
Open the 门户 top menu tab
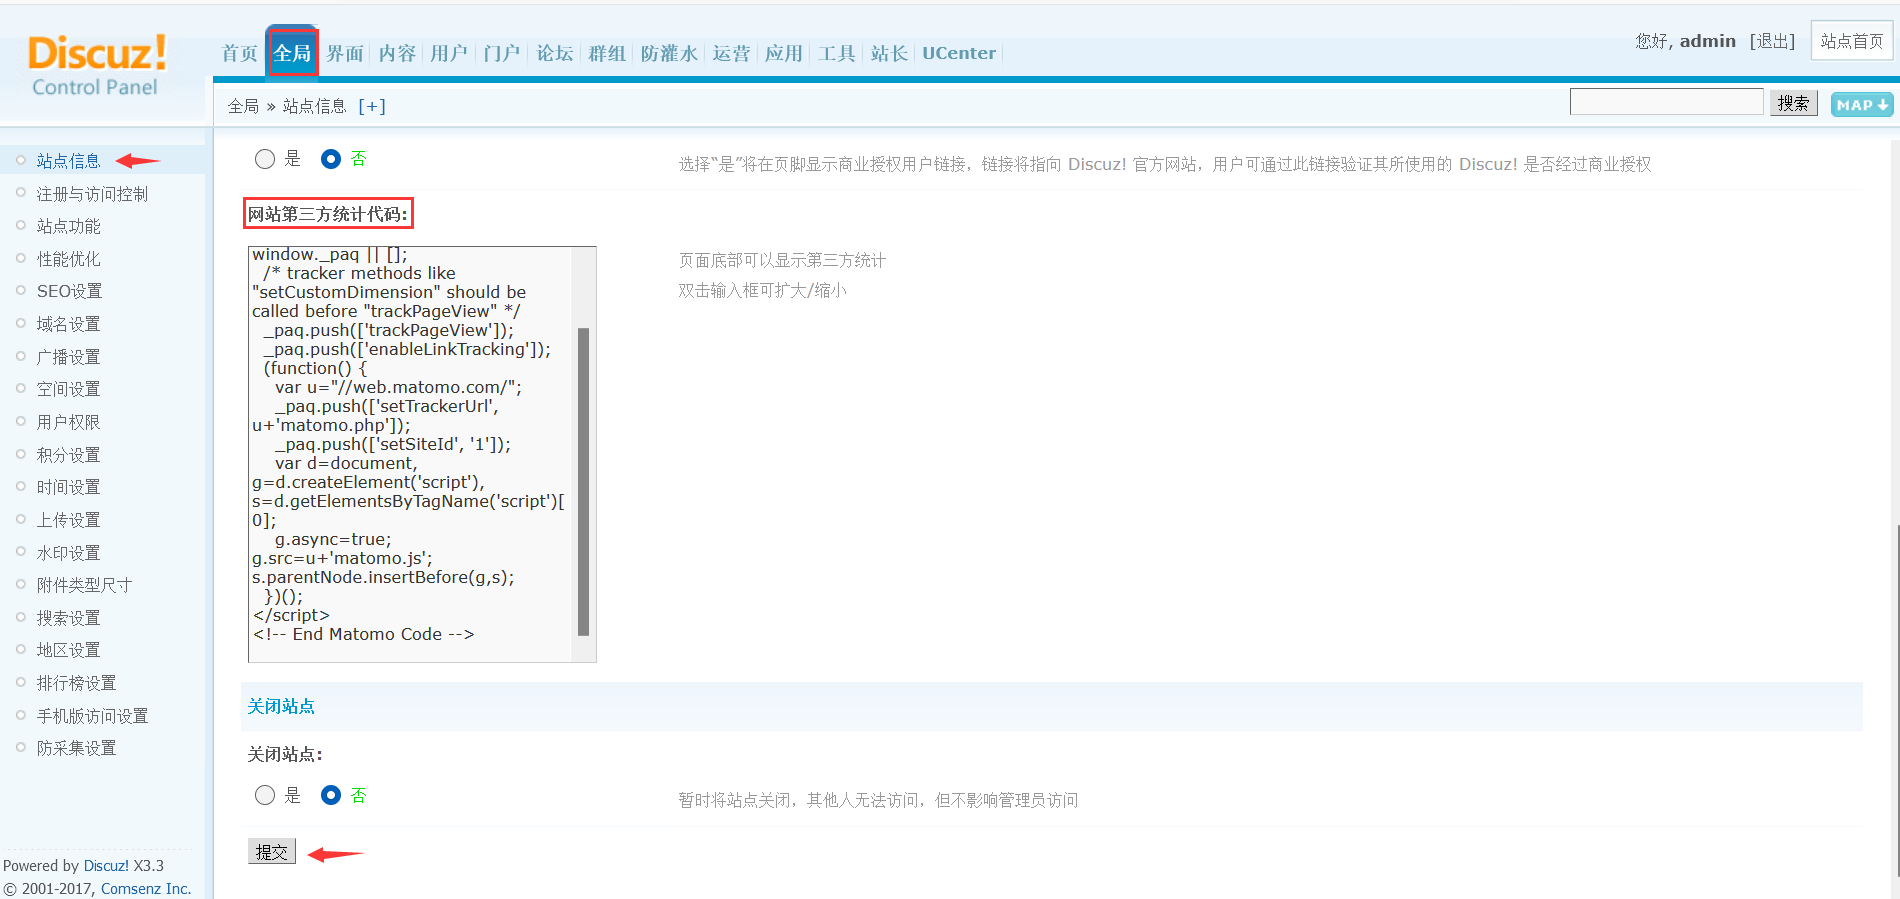[x=502, y=53]
